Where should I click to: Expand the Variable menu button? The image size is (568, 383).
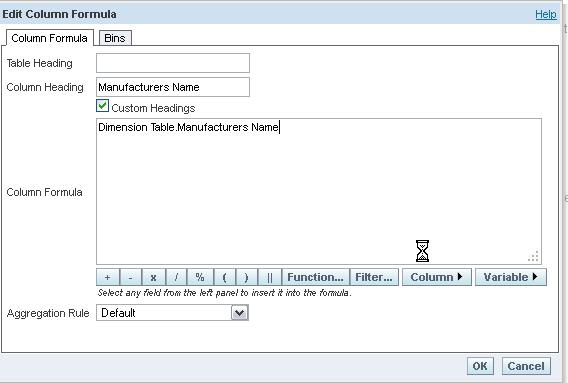tap(510, 277)
